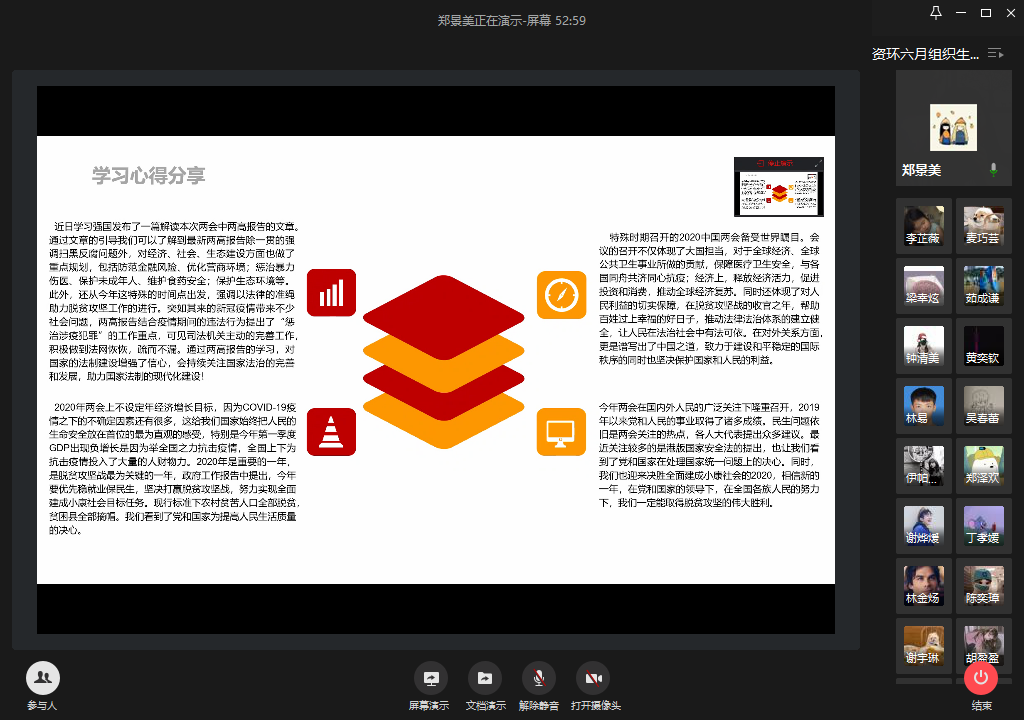Pin the meeting window on top

936,12
